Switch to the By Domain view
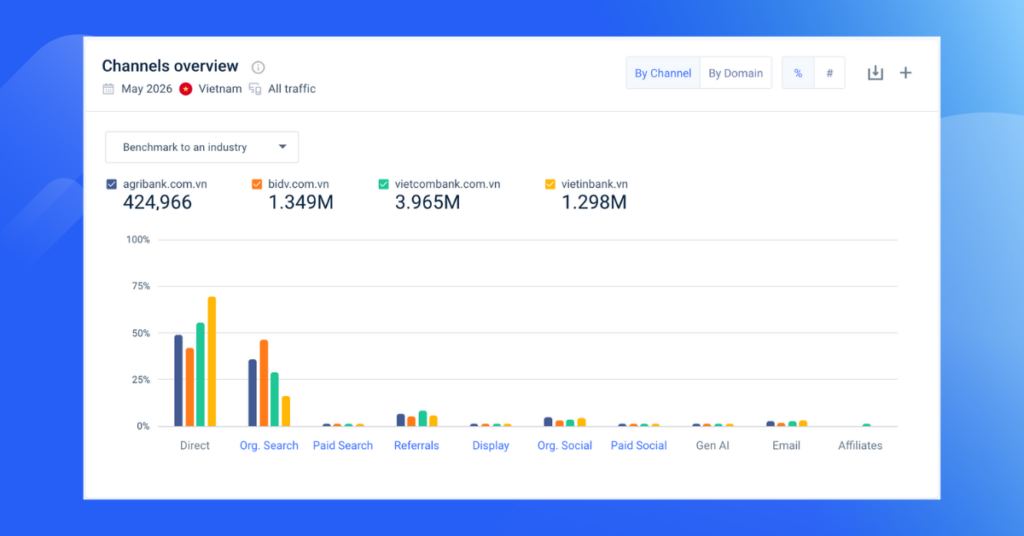Image resolution: width=1024 pixels, height=536 pixels. 735,73
